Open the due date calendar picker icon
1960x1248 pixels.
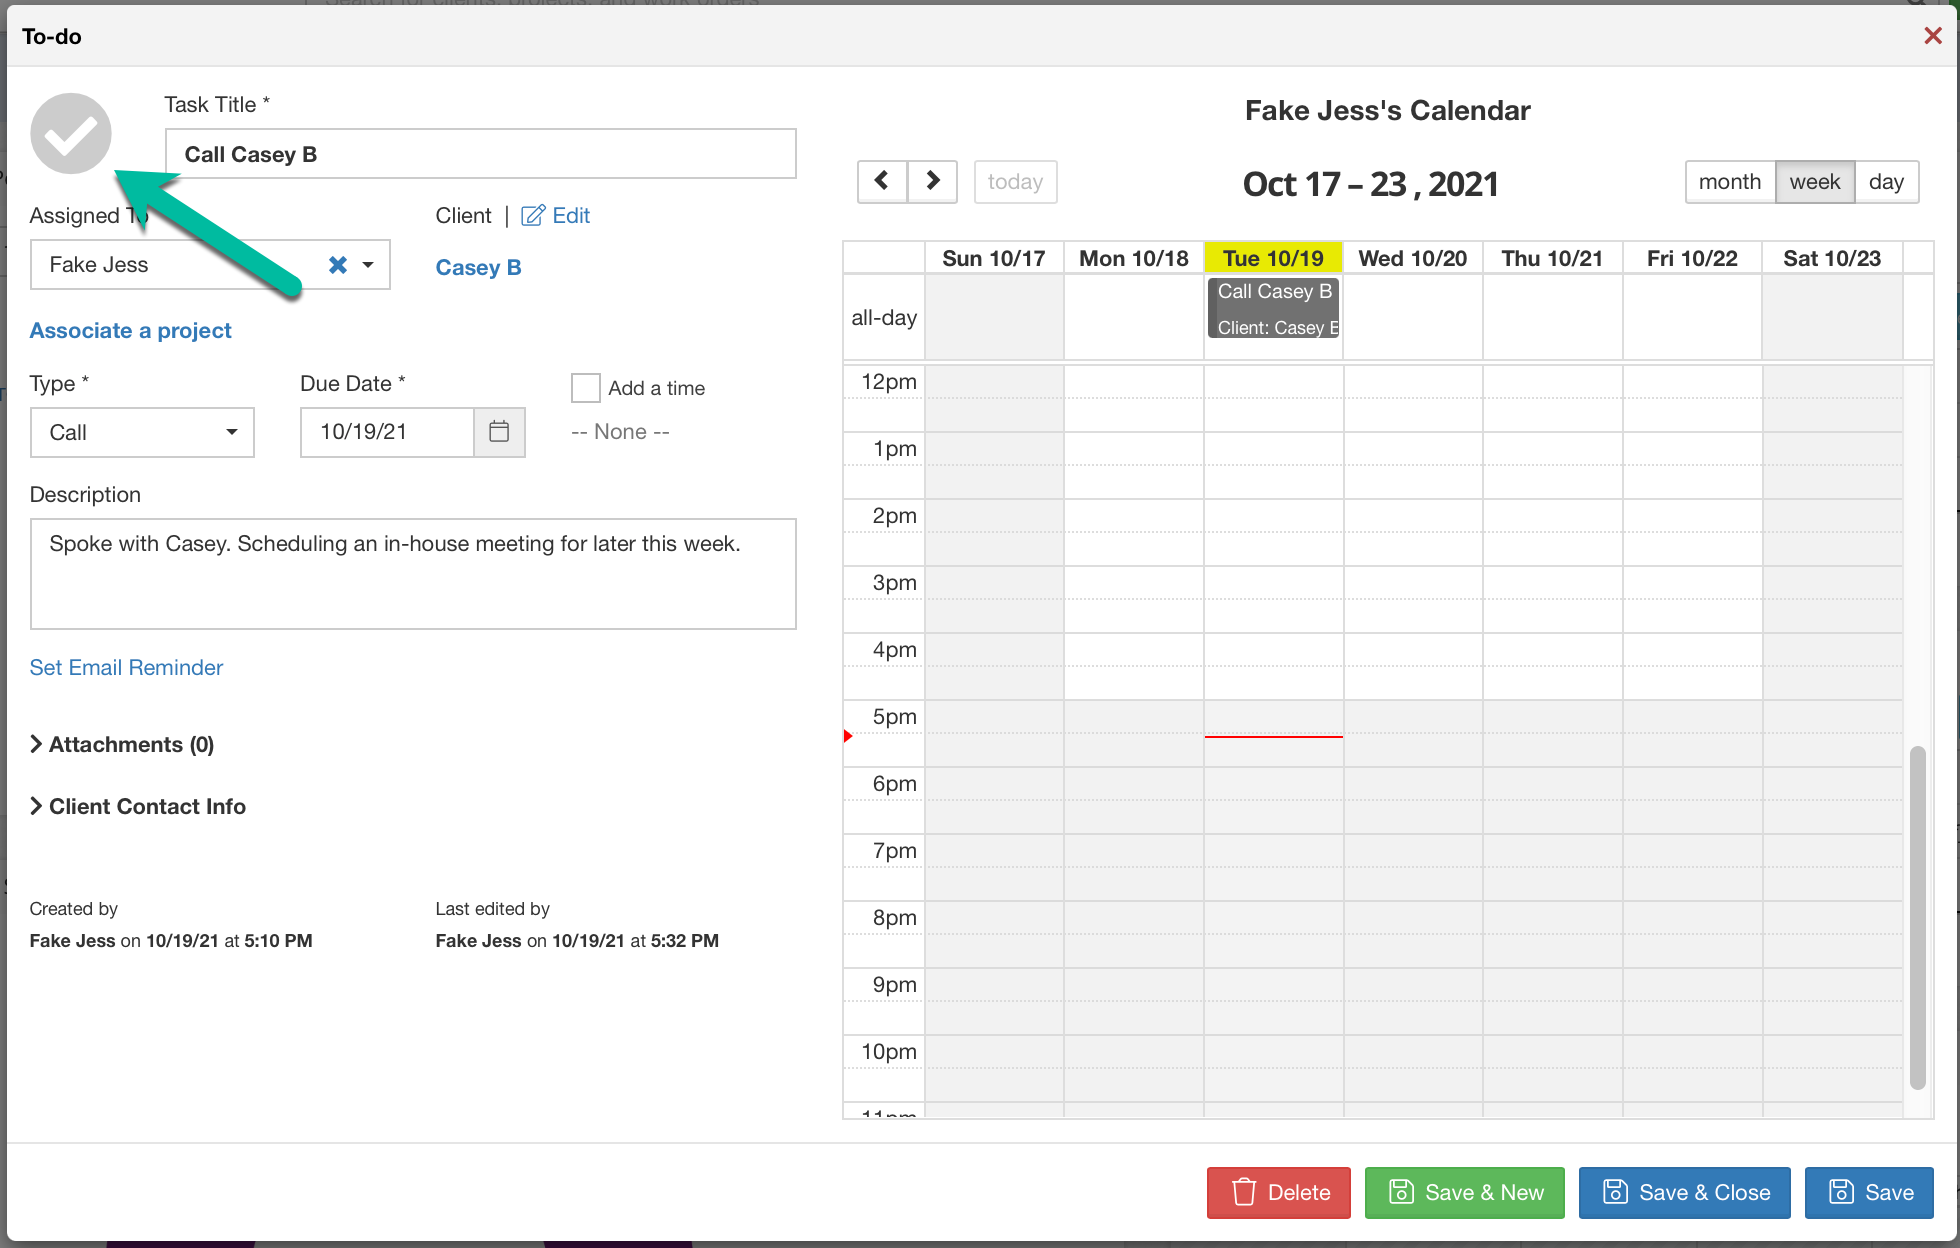point(499,432)
